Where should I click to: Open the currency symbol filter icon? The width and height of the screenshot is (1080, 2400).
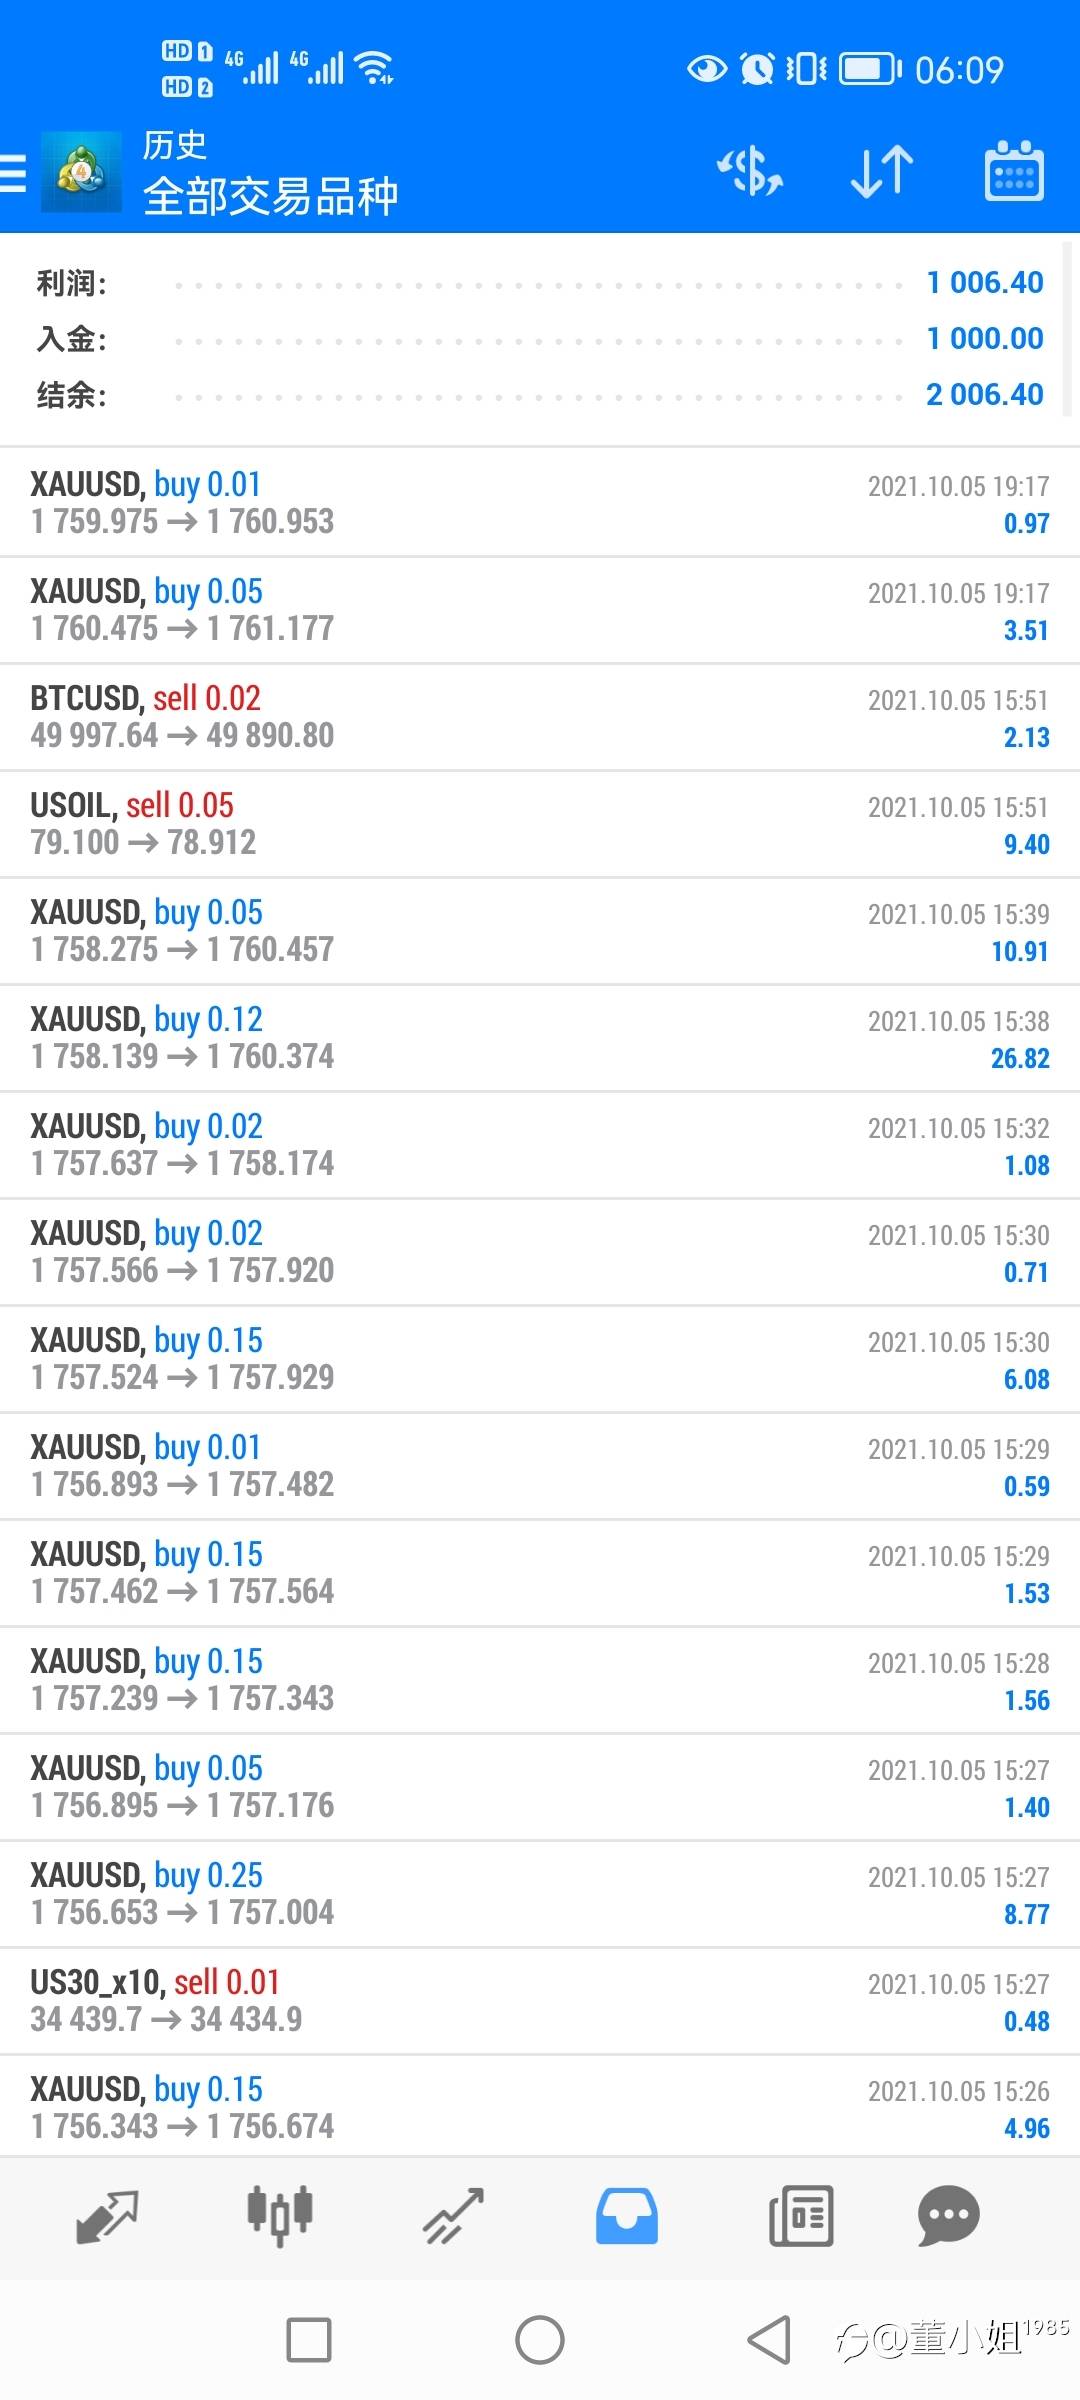point(750,172)
